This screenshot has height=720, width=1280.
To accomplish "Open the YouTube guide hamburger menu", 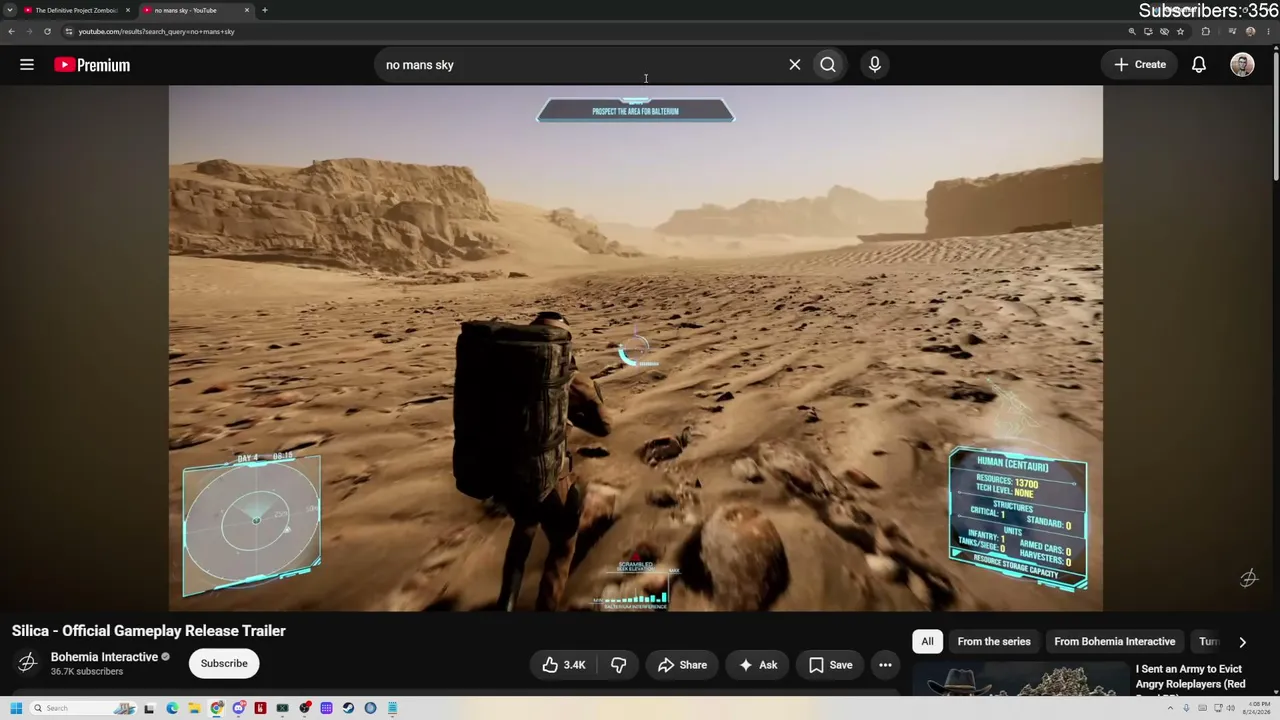I will coord(27,65).
